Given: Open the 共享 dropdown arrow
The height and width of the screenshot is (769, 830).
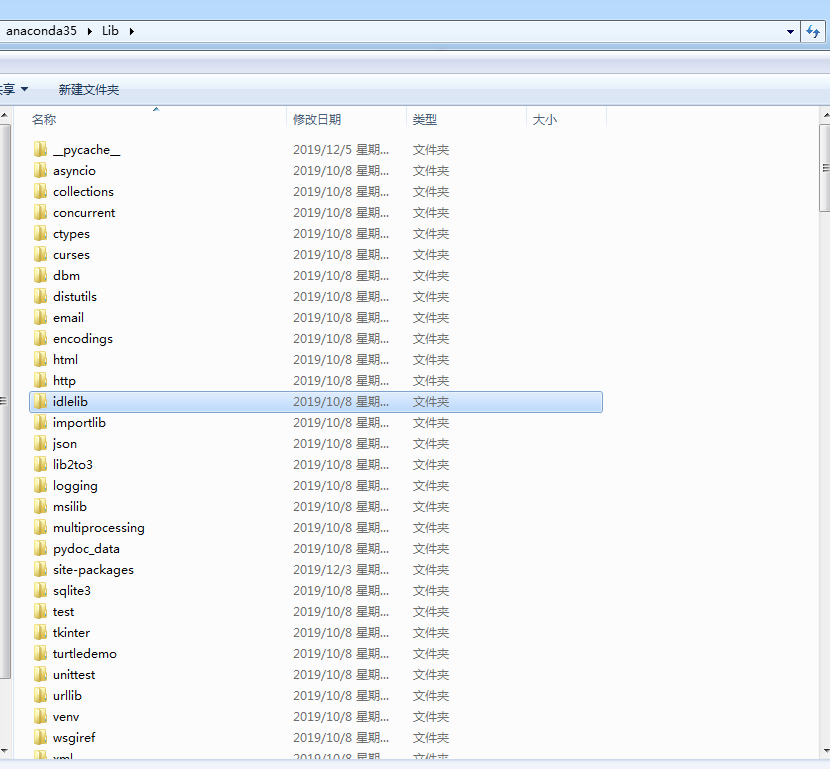Looking at the screenshot, I should (24, 89).
